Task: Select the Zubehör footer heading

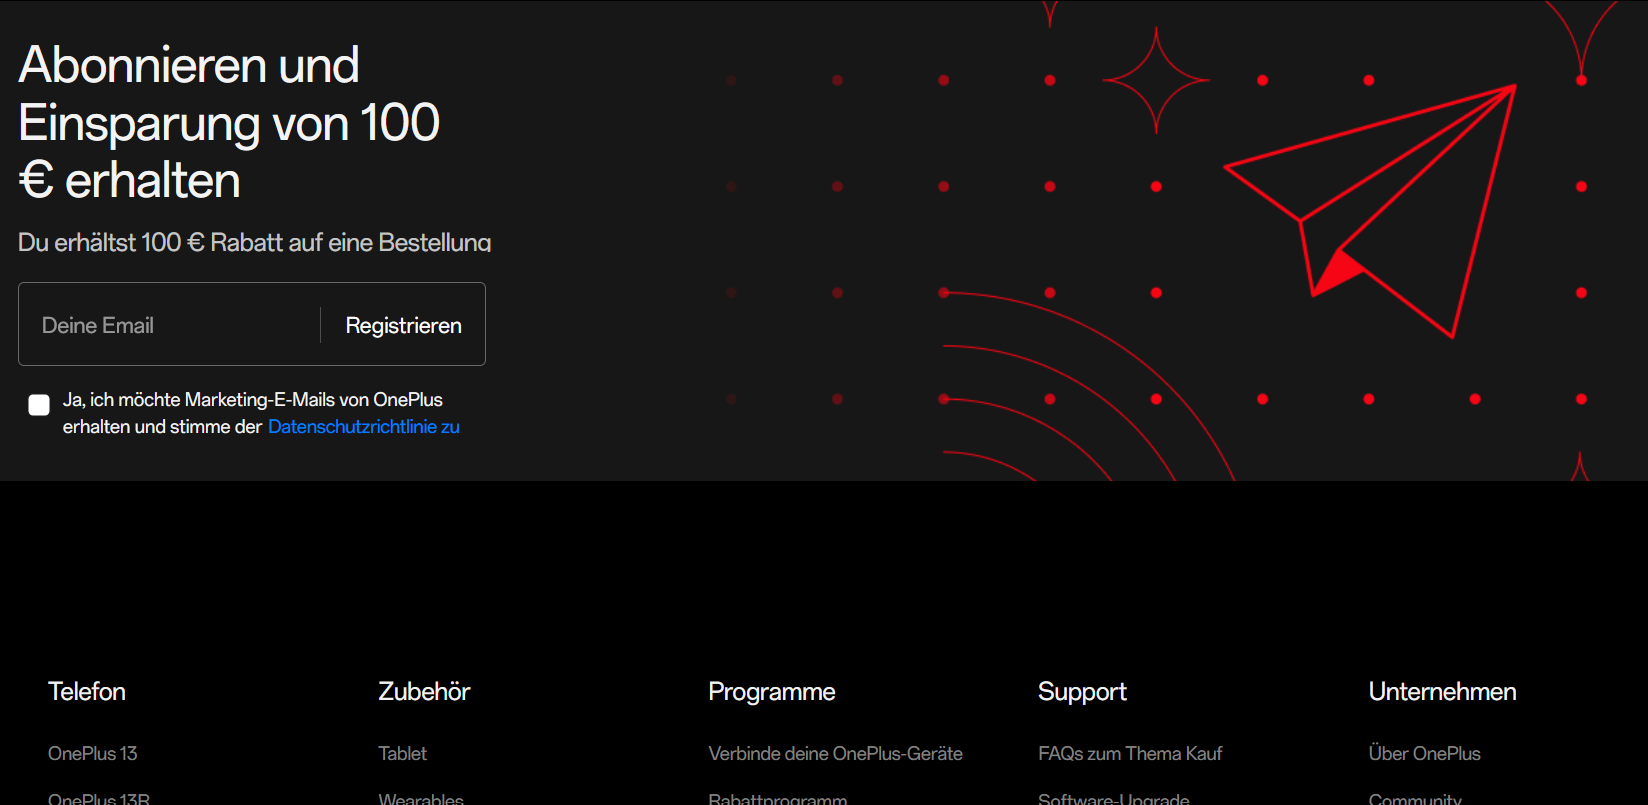Action: pos(424,692)
